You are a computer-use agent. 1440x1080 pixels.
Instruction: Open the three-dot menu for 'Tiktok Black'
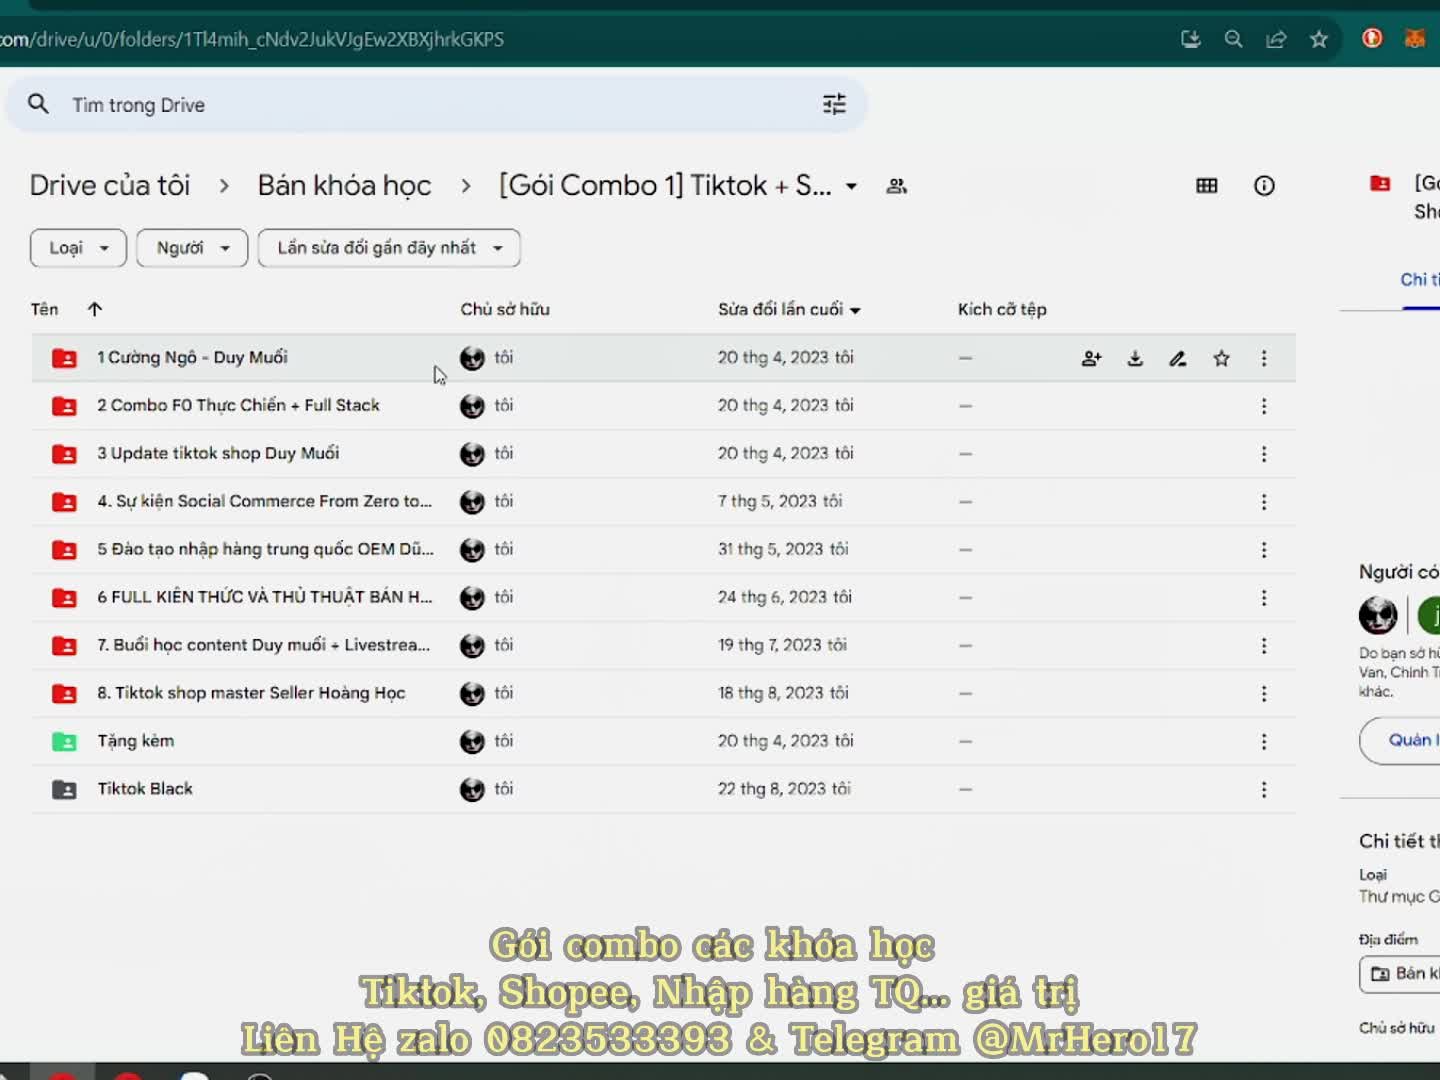[1264, 789]
